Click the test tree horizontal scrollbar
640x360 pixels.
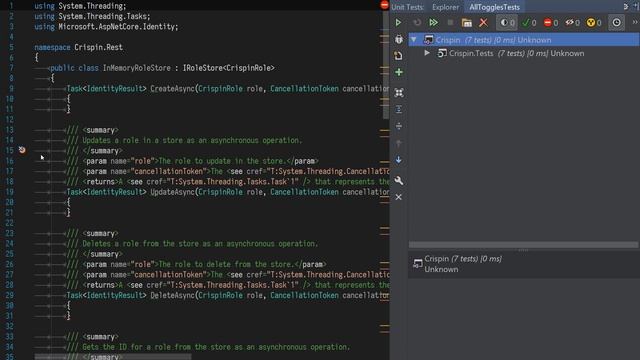(x=523, y=244)
